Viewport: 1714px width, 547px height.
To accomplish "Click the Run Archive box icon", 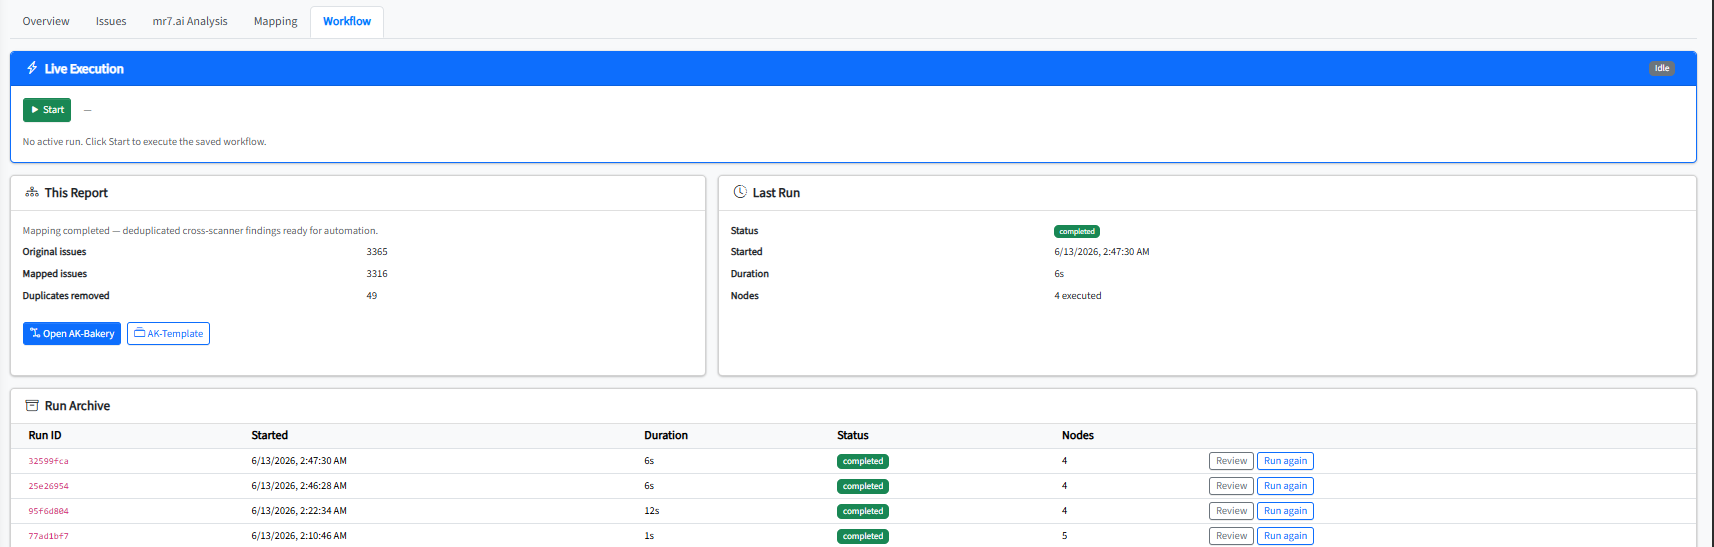I will click(32, 405).
